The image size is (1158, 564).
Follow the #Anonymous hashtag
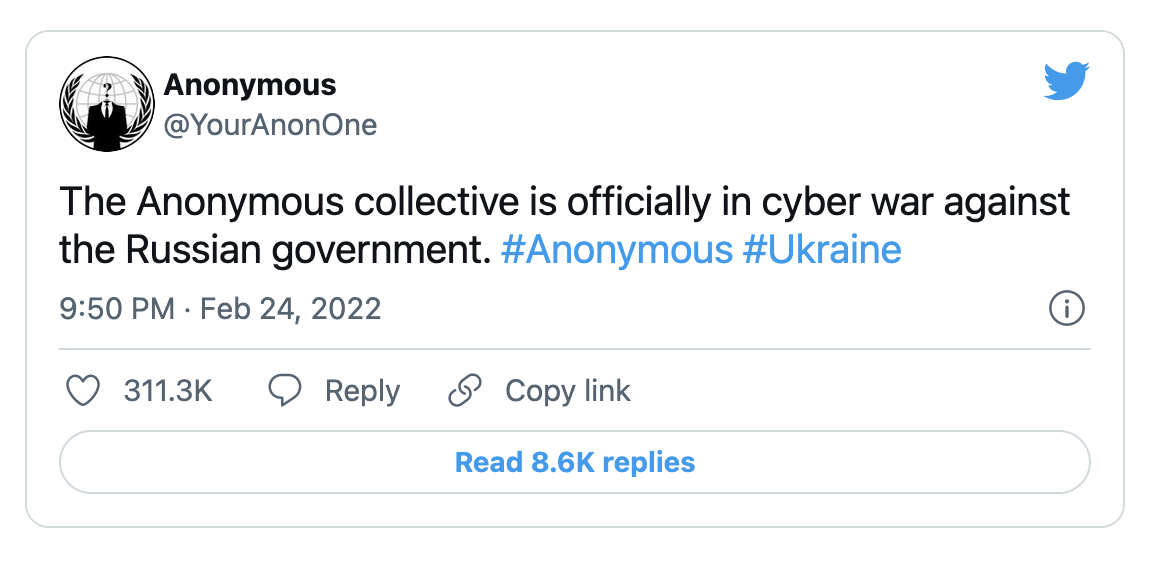click(x=617, y=250)
